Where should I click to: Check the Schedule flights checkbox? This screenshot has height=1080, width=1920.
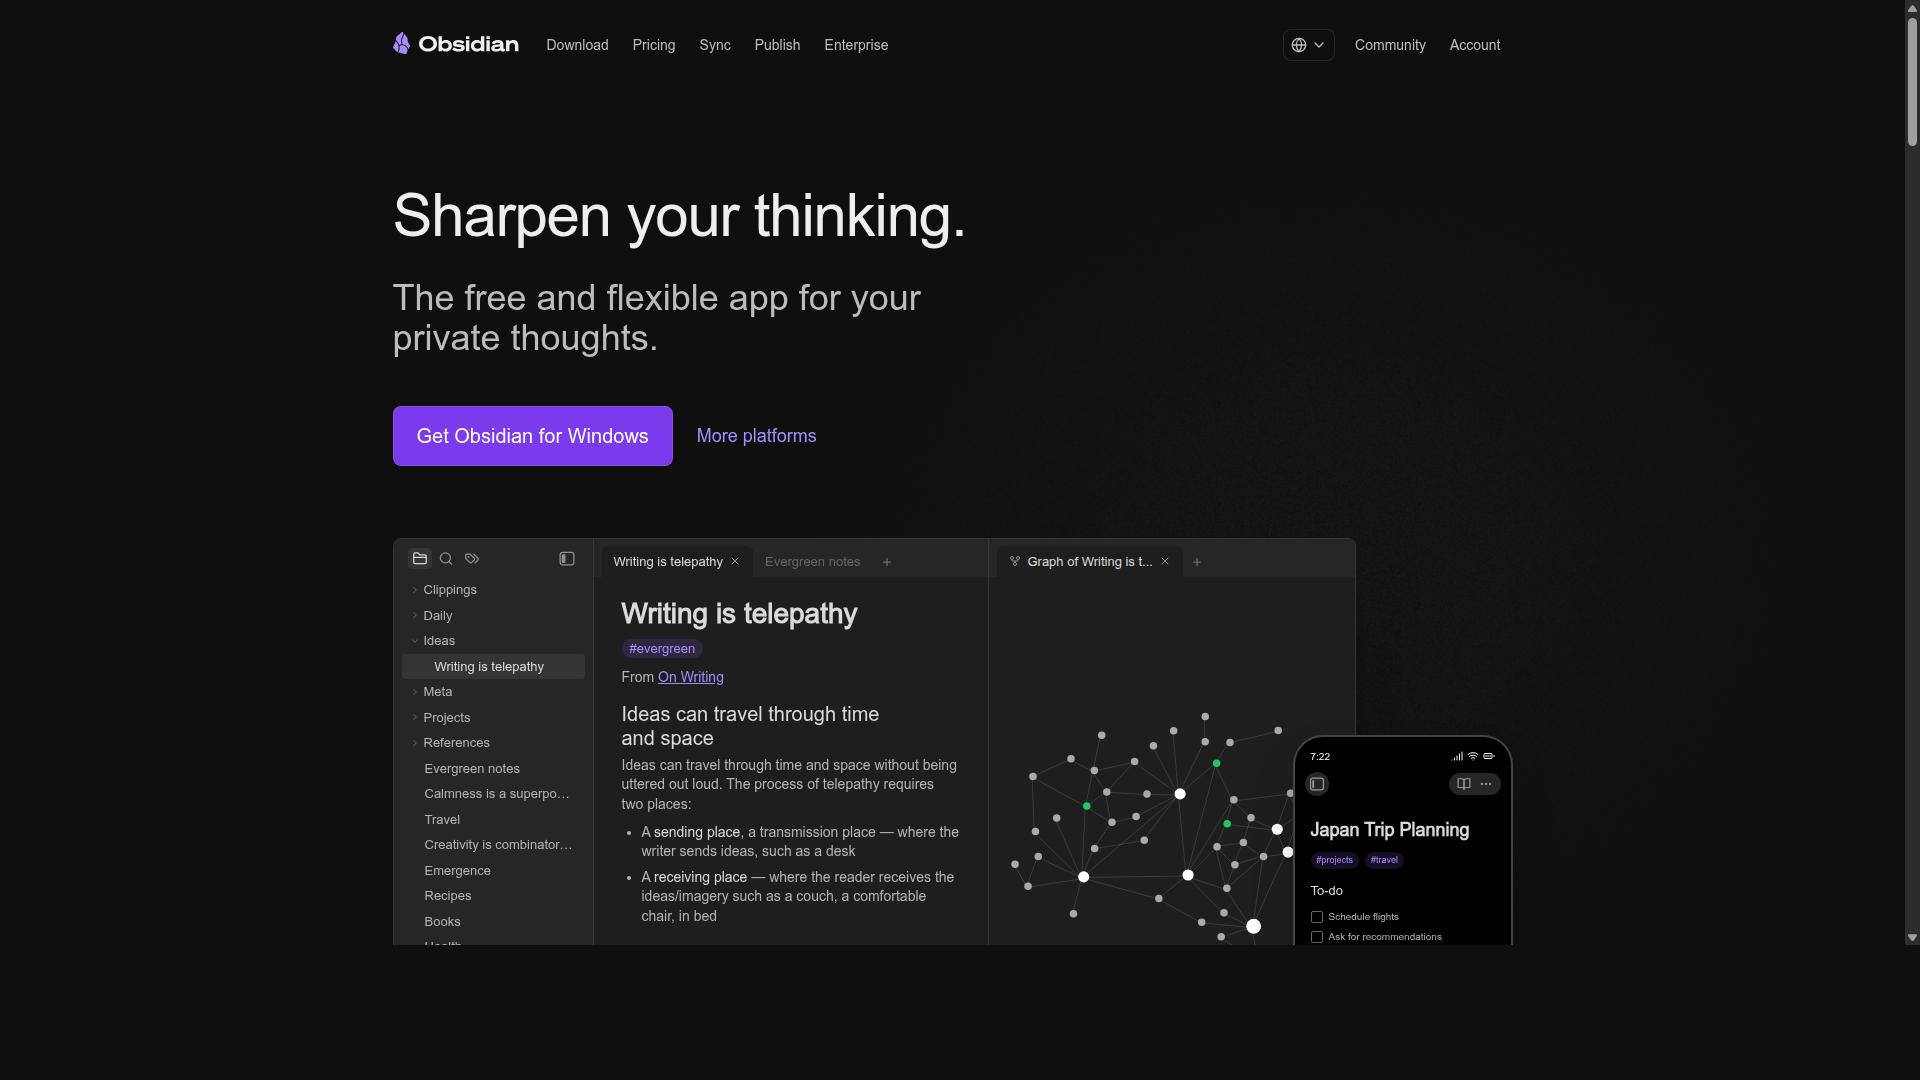pyautogui.click(x=1317, y=917)
